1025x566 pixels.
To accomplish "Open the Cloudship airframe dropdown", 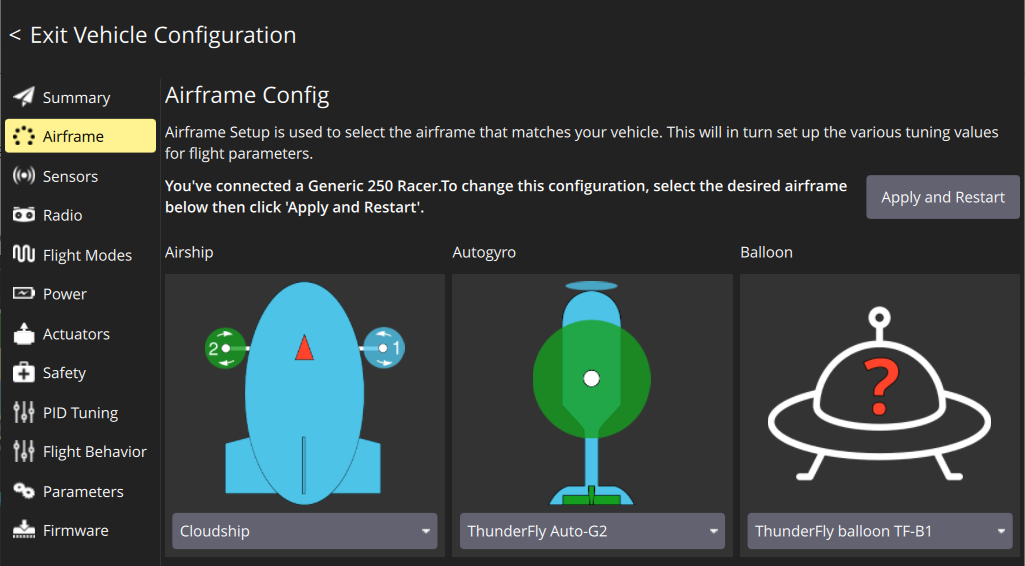I will (305, 531).
